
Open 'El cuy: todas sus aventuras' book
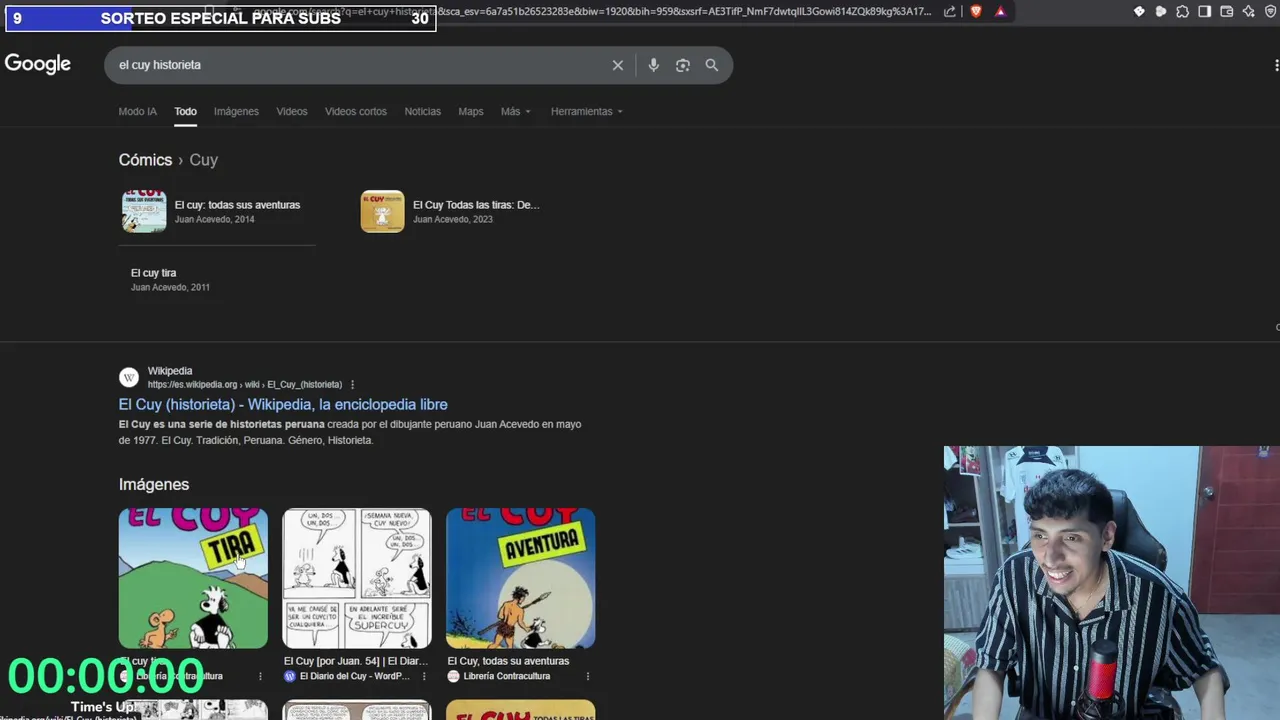click(x=237, y=205)
